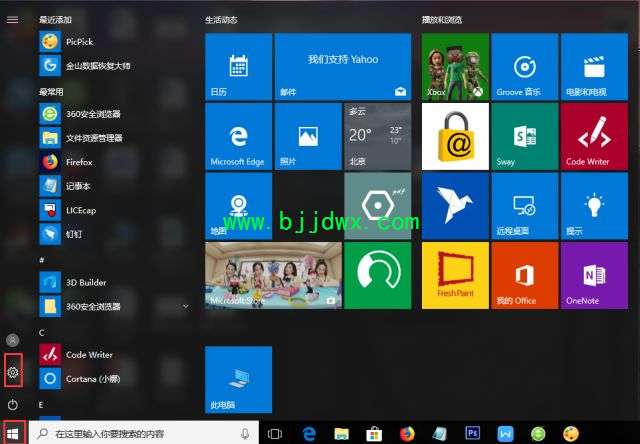Click the E letter group header
The height and width of the screenshot is (444, 640).
pos(41,405)
